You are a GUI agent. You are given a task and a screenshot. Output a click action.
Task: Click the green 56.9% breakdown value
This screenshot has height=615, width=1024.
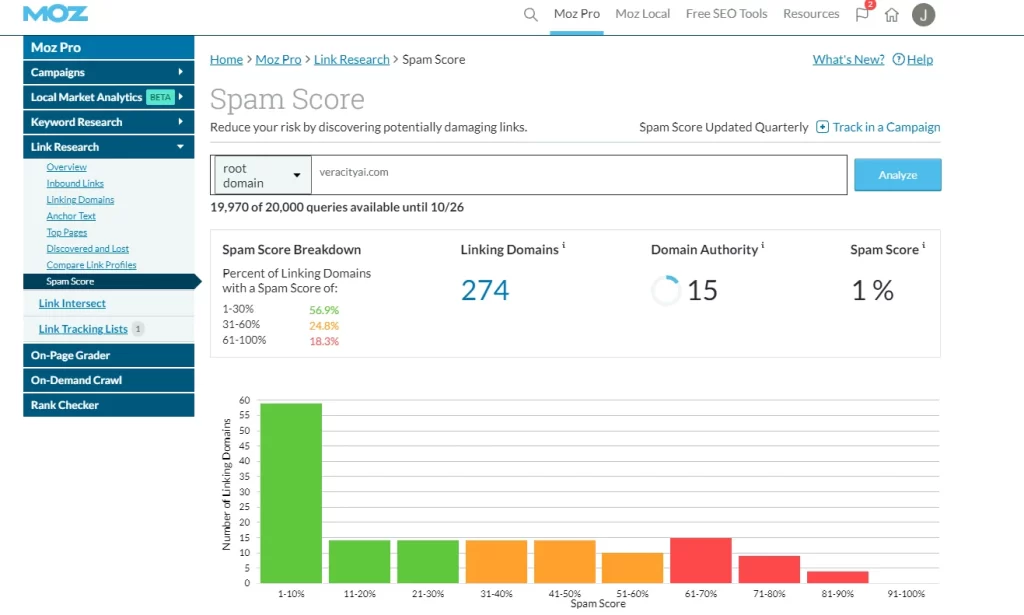coord(324,310)
